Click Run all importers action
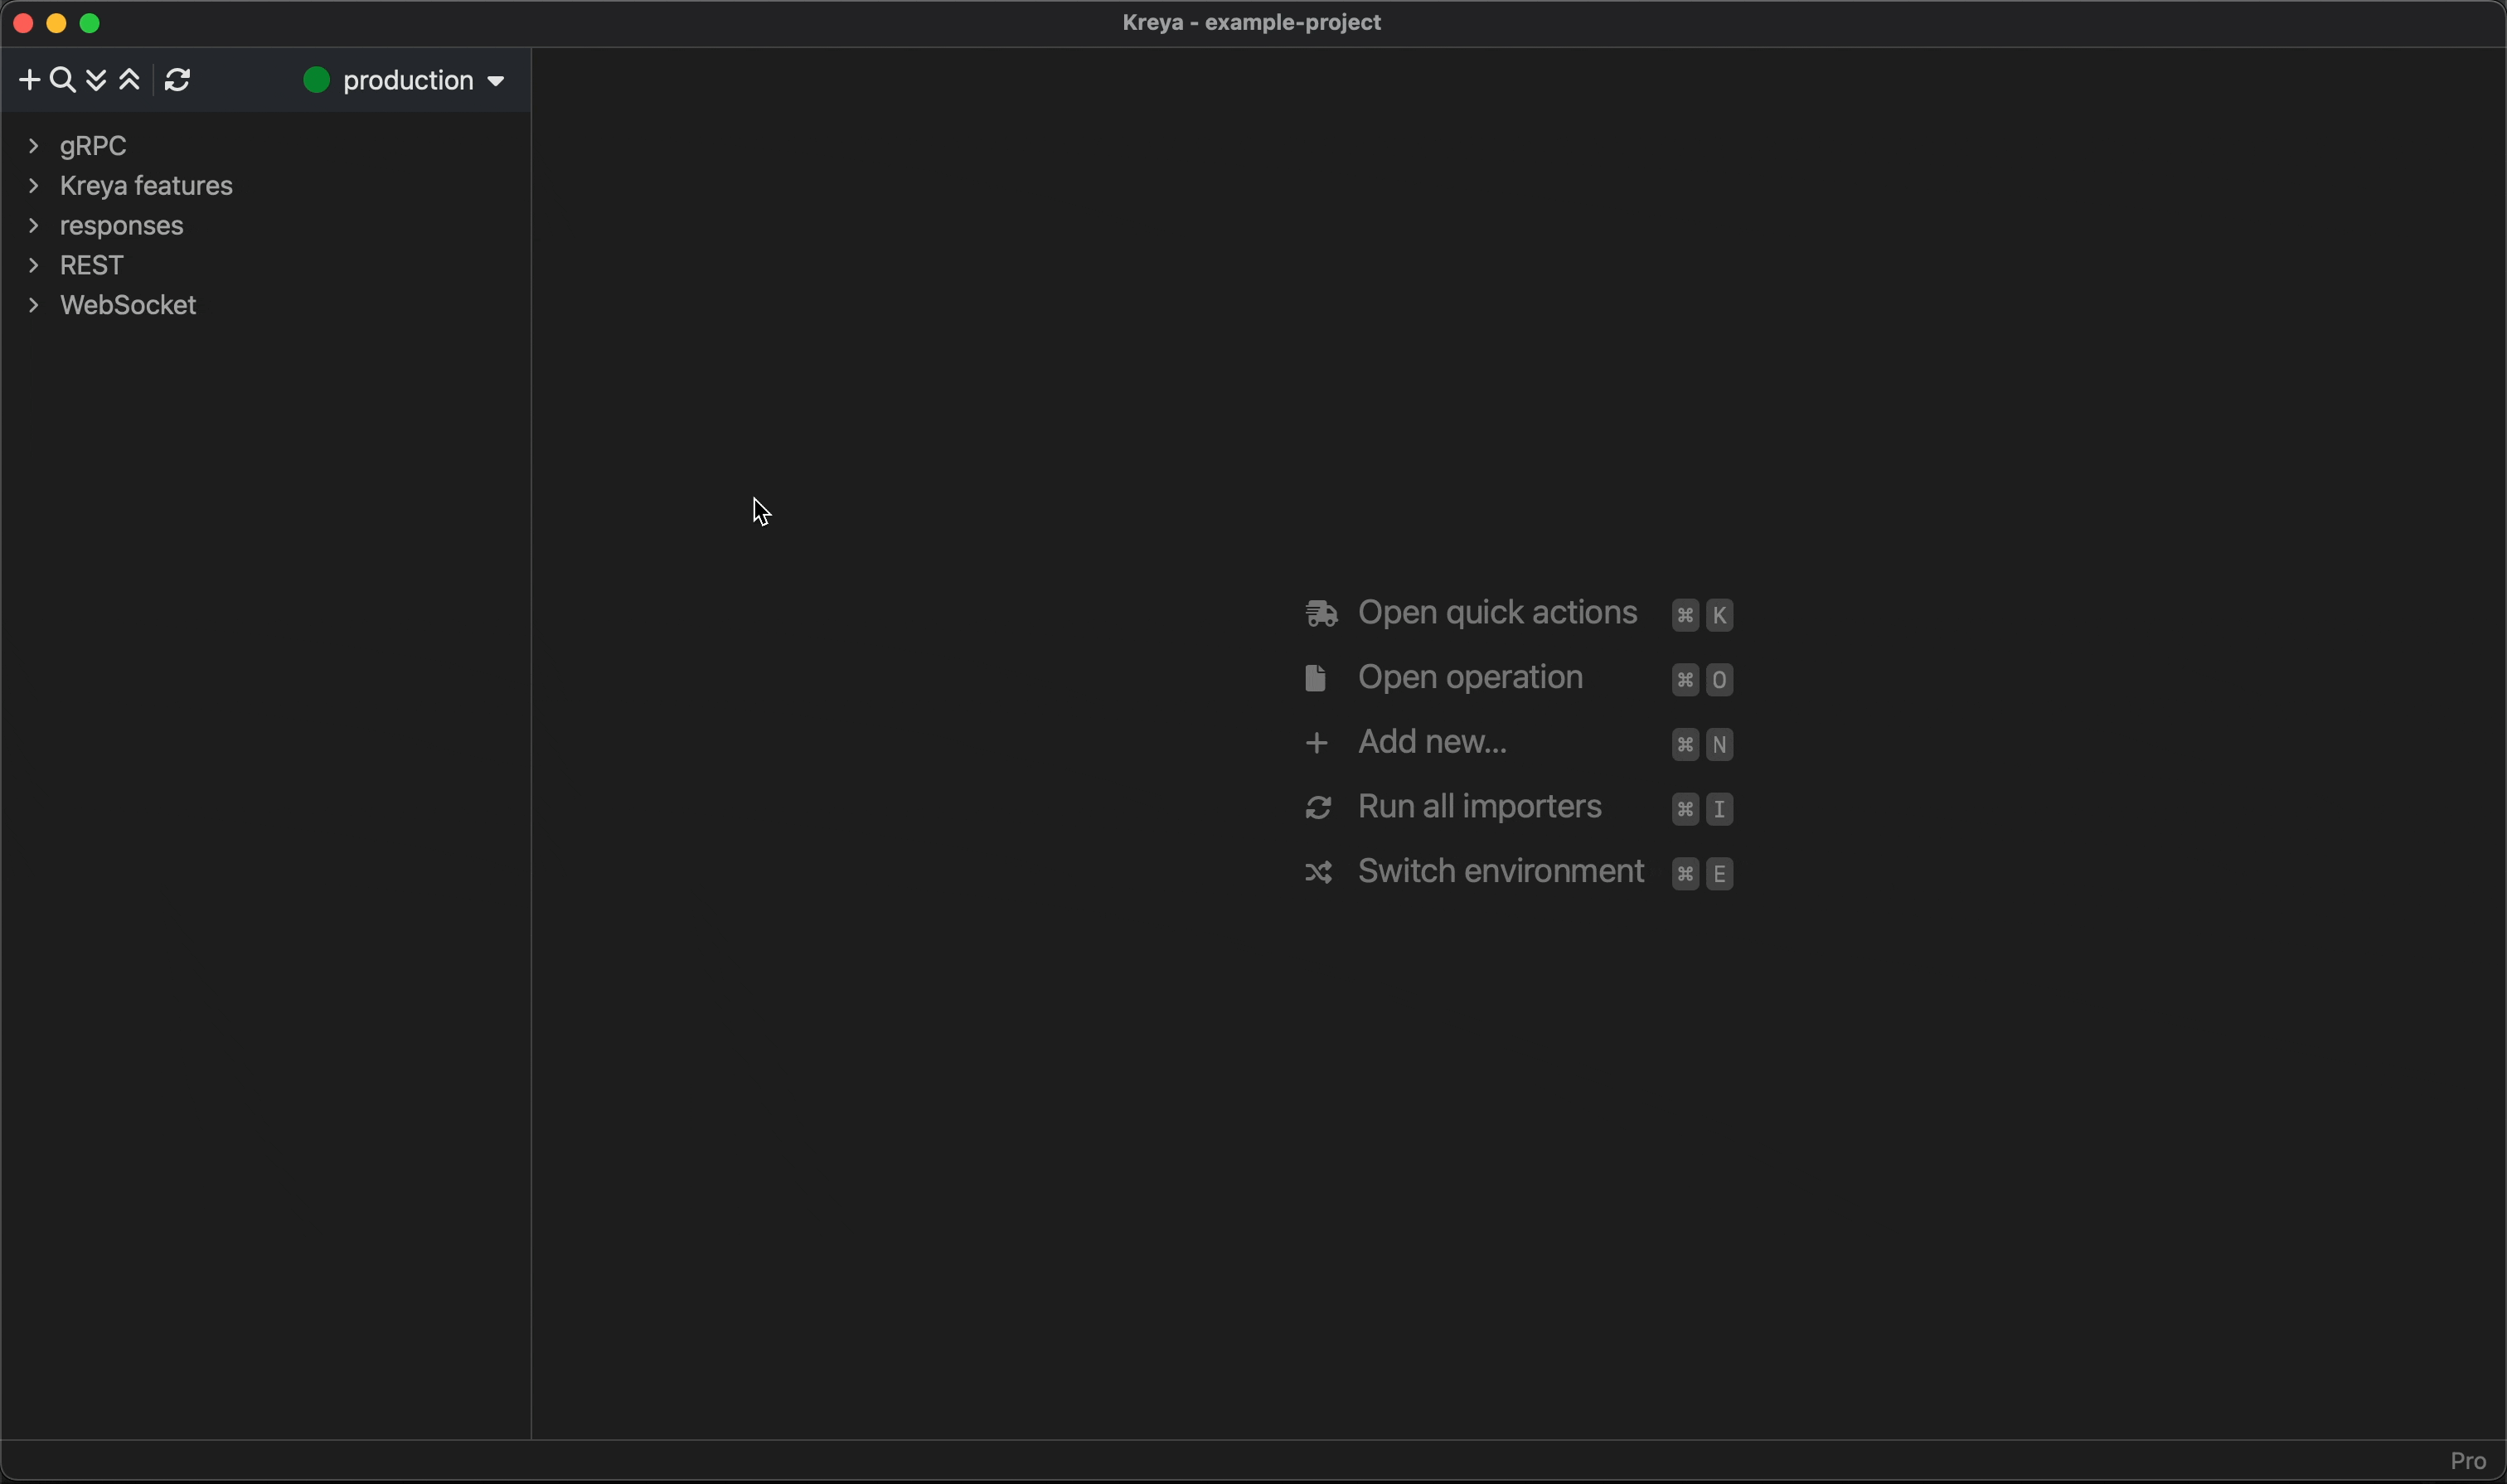2507x1484 pixels. pos(1479,807)
